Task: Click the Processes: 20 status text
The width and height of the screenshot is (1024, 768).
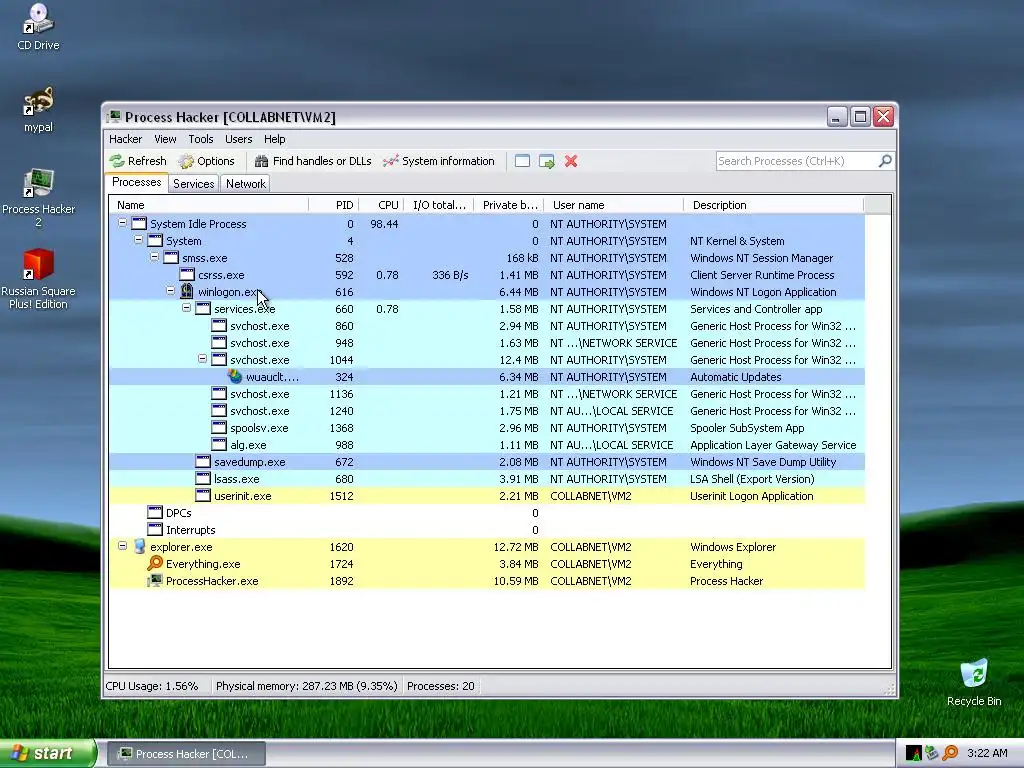Action: pos(440,686)
